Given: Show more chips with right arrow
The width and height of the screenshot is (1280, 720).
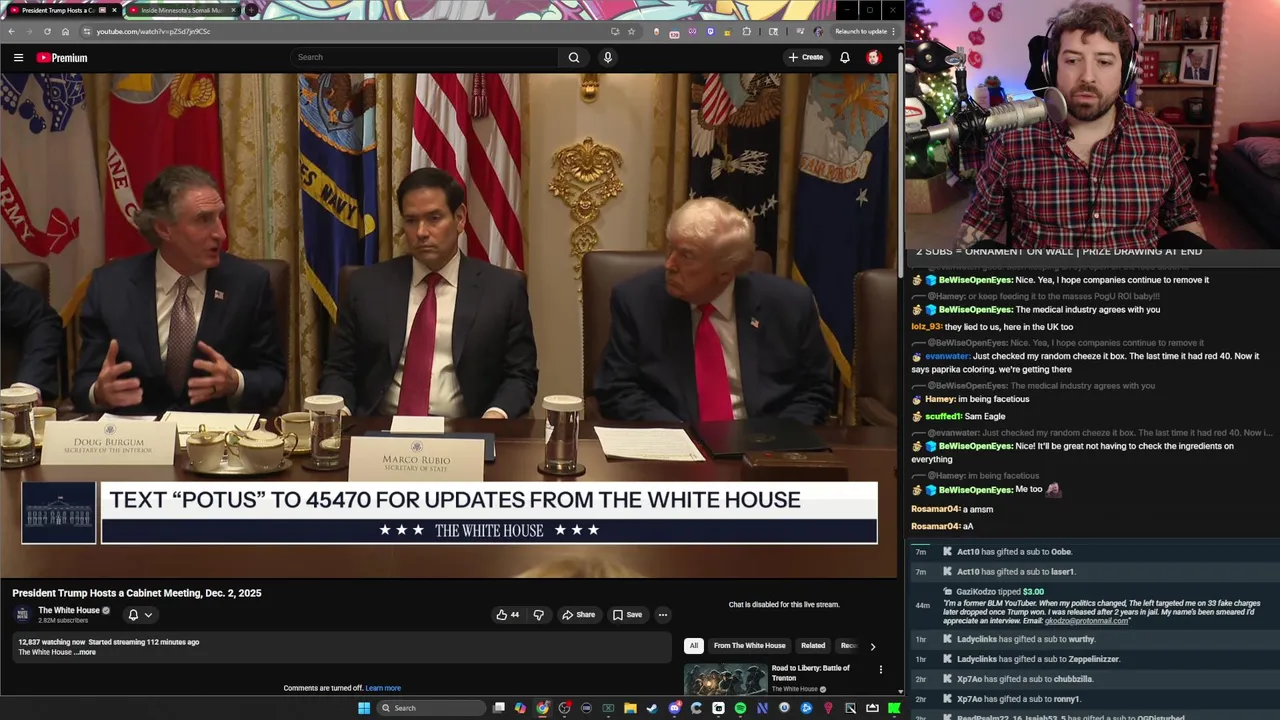Looking at the screenshot, I should (x=872, y=646).
